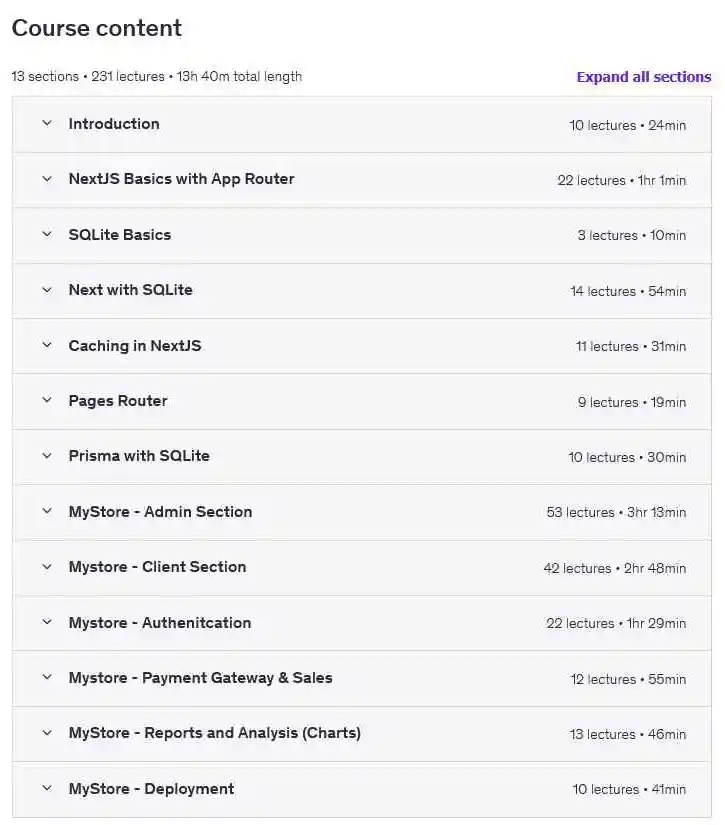The width and height of the screenshot is (725, 825).
Task: Select the Mystore - Authenitcation section title
Action: pyautogui.click(x=159, y=623)
